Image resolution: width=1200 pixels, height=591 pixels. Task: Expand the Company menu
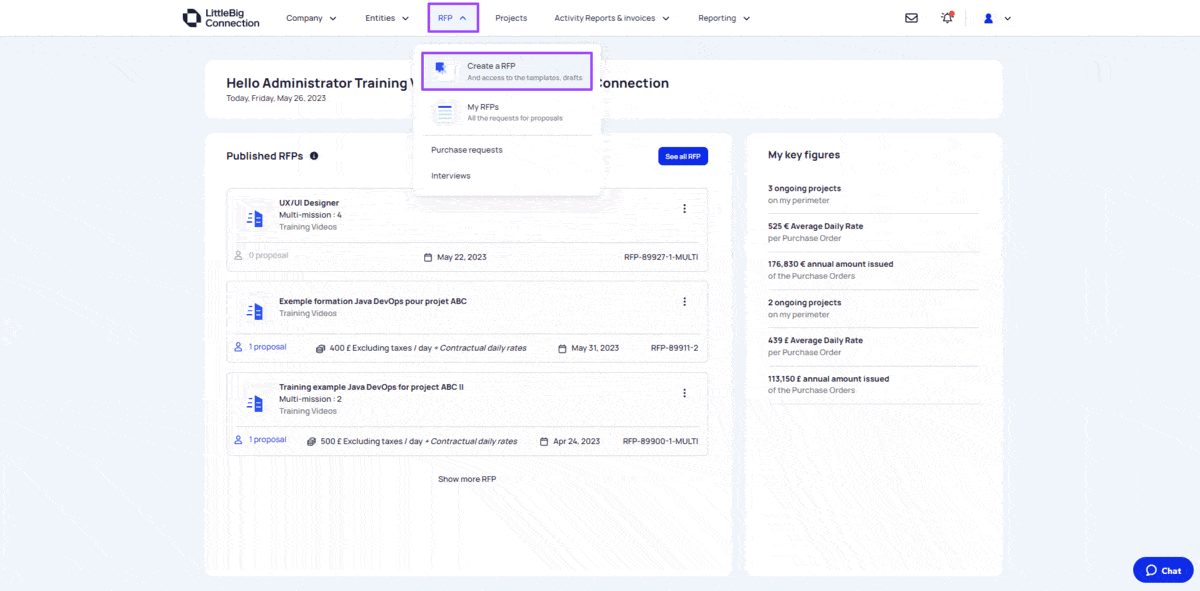(311, 18)
